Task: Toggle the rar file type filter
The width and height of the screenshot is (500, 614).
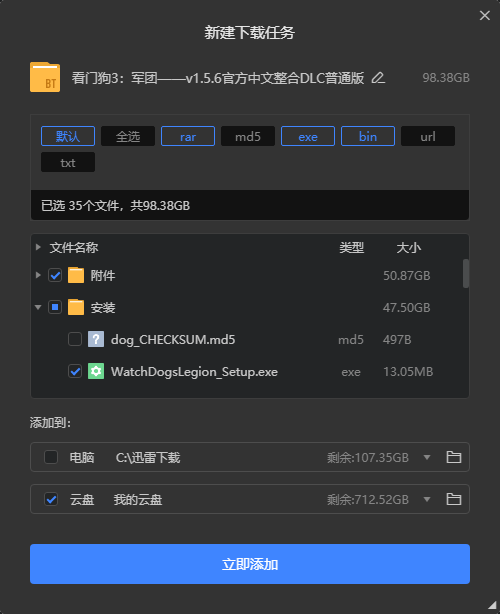Action: pyautogui.click(x=188, y=136)
